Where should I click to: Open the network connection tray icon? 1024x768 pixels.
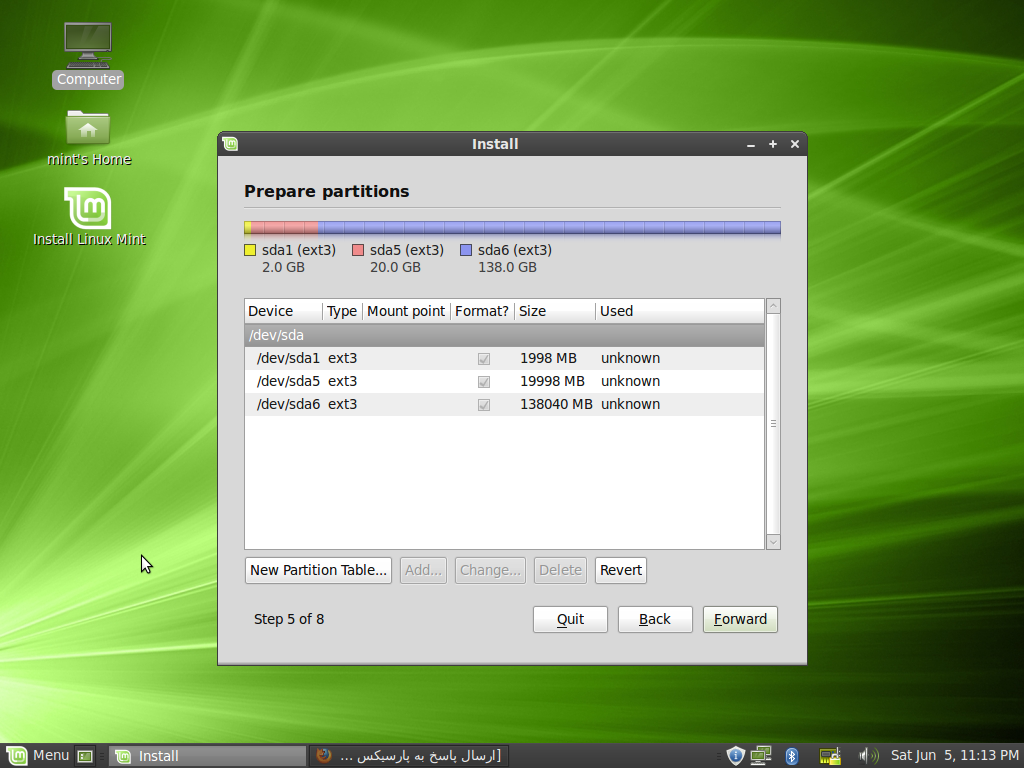click(x=761, y=756)
